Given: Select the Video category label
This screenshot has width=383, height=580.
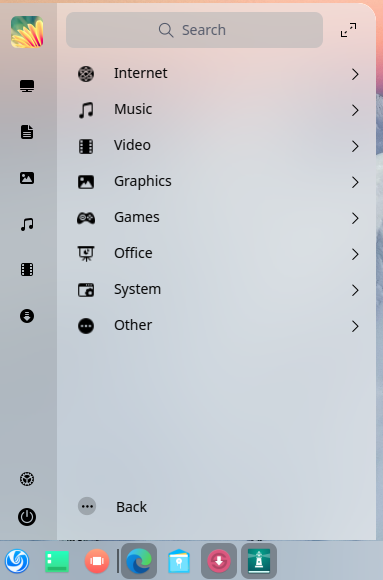Looking at the screenshot, I should (132, 145).
